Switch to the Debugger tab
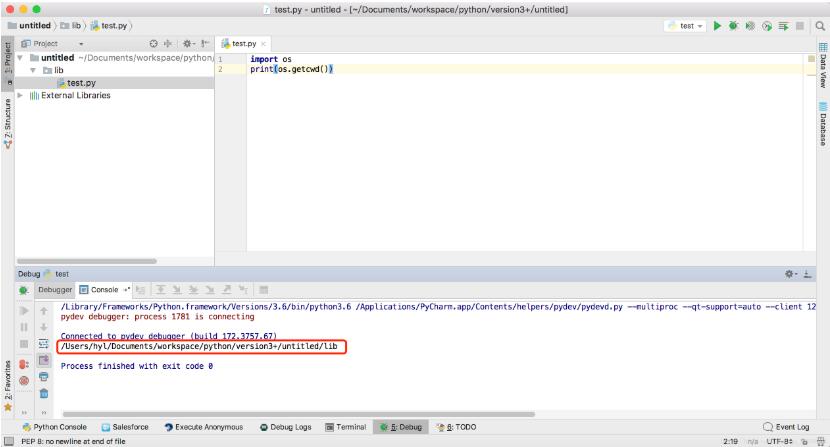Viewport: 830px width, 447px height. 55,290
